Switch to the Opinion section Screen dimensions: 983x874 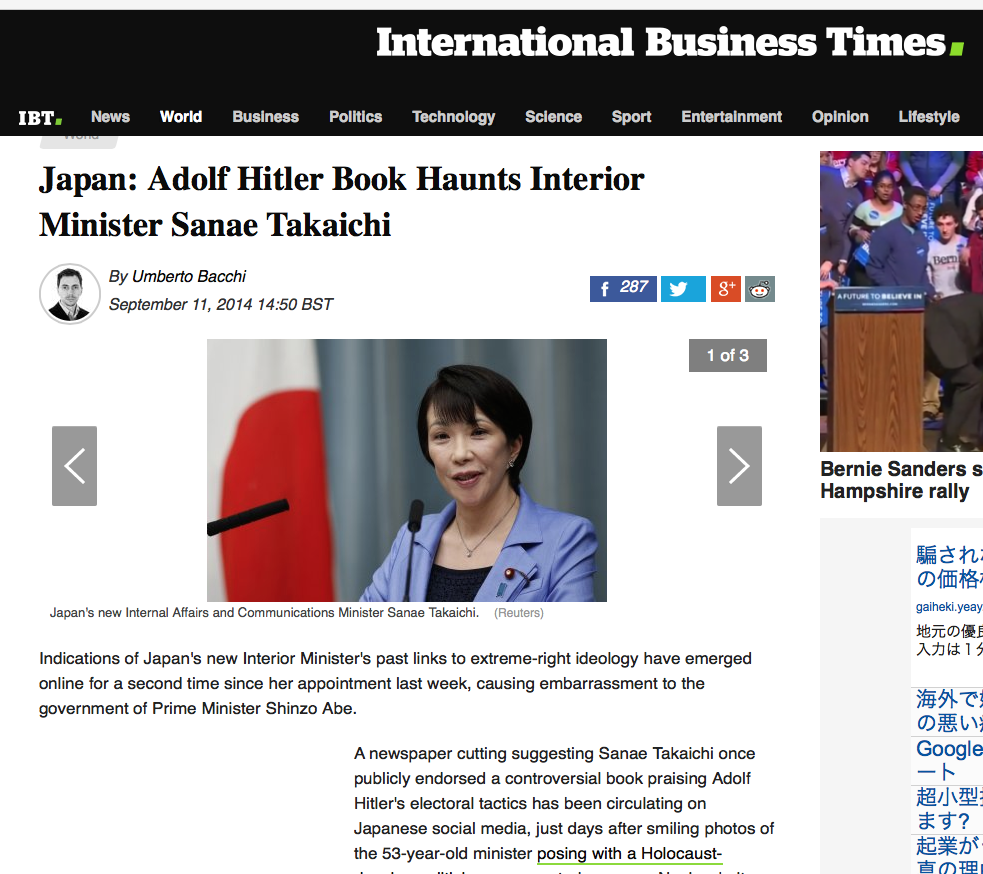click(x=840, y=117)
